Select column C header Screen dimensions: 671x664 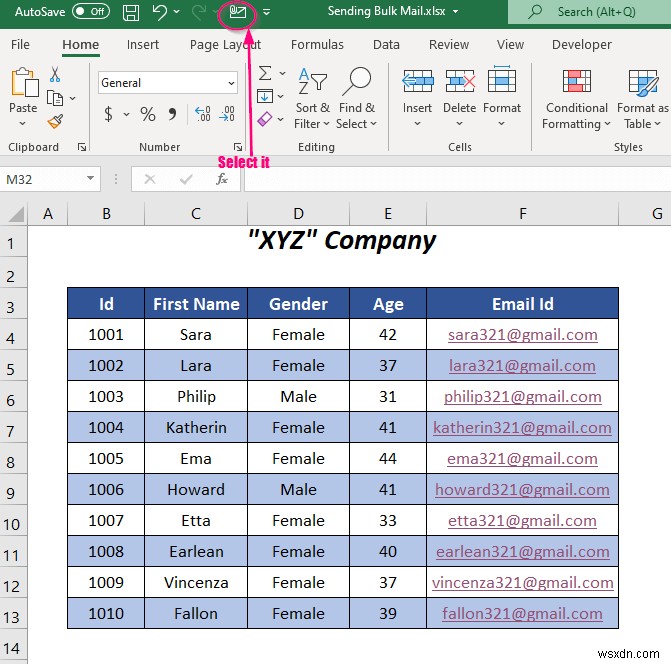196,213
